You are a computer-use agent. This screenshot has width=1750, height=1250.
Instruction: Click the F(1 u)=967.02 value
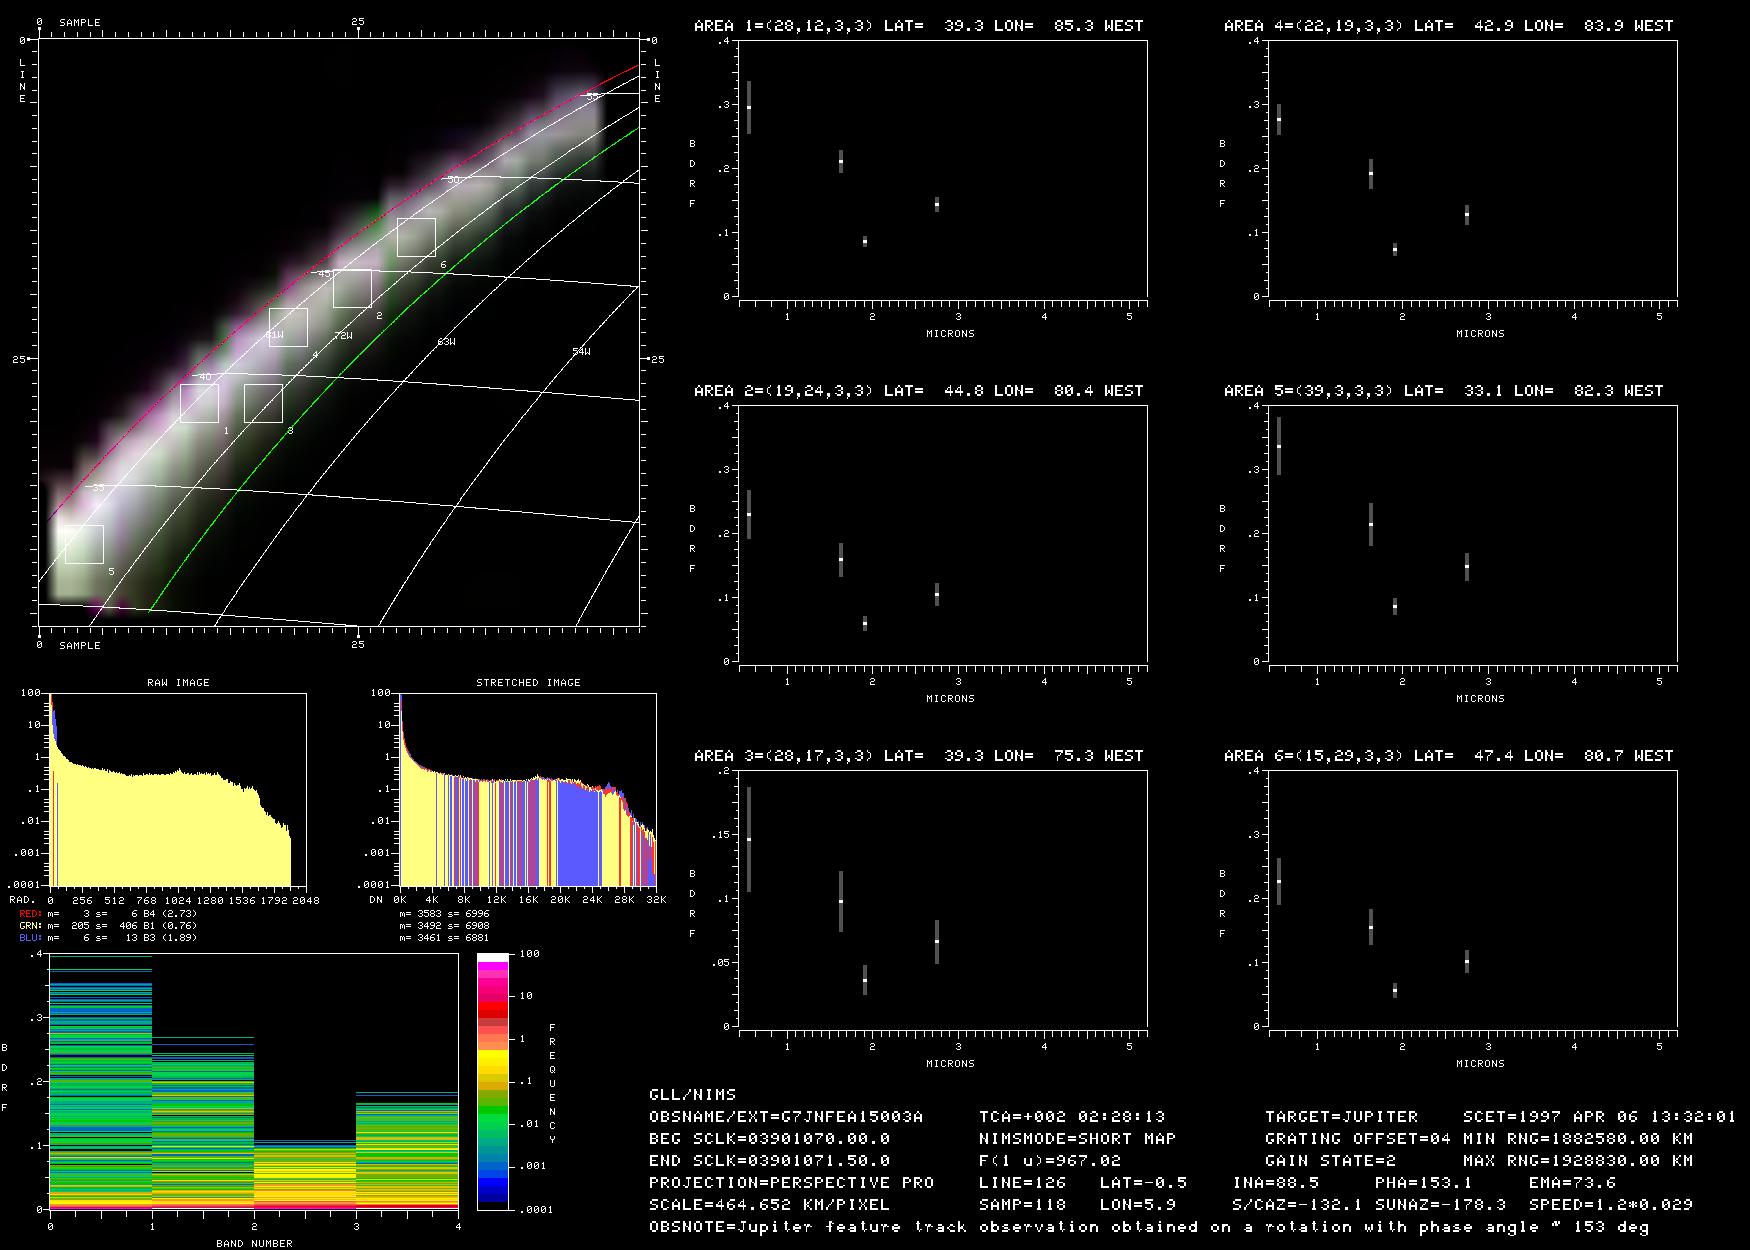coord(1050,1161)
